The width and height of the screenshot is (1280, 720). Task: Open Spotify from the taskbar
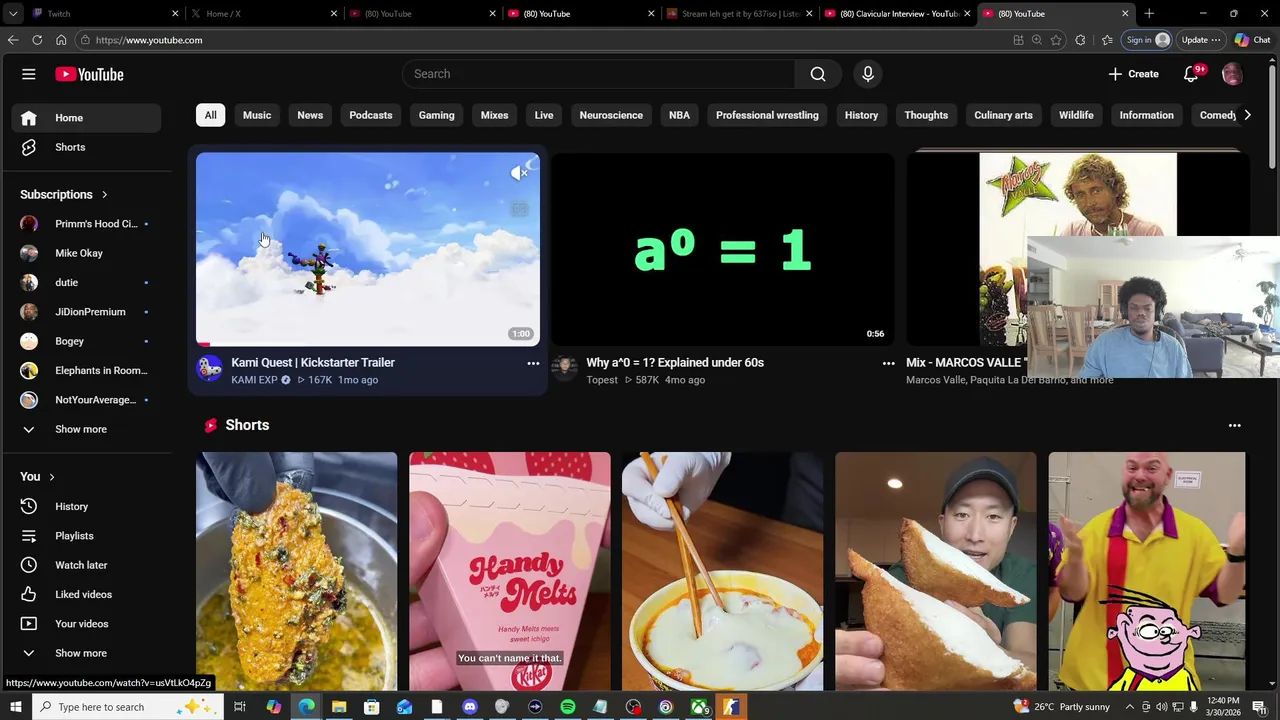pos(567,707)
